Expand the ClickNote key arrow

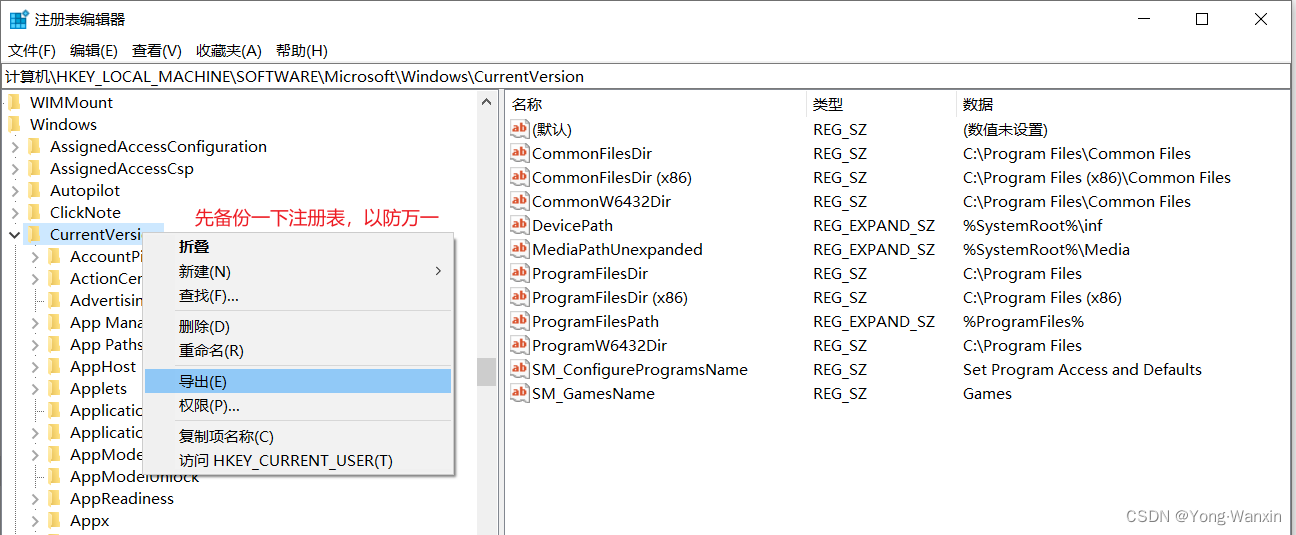point(15,213)
